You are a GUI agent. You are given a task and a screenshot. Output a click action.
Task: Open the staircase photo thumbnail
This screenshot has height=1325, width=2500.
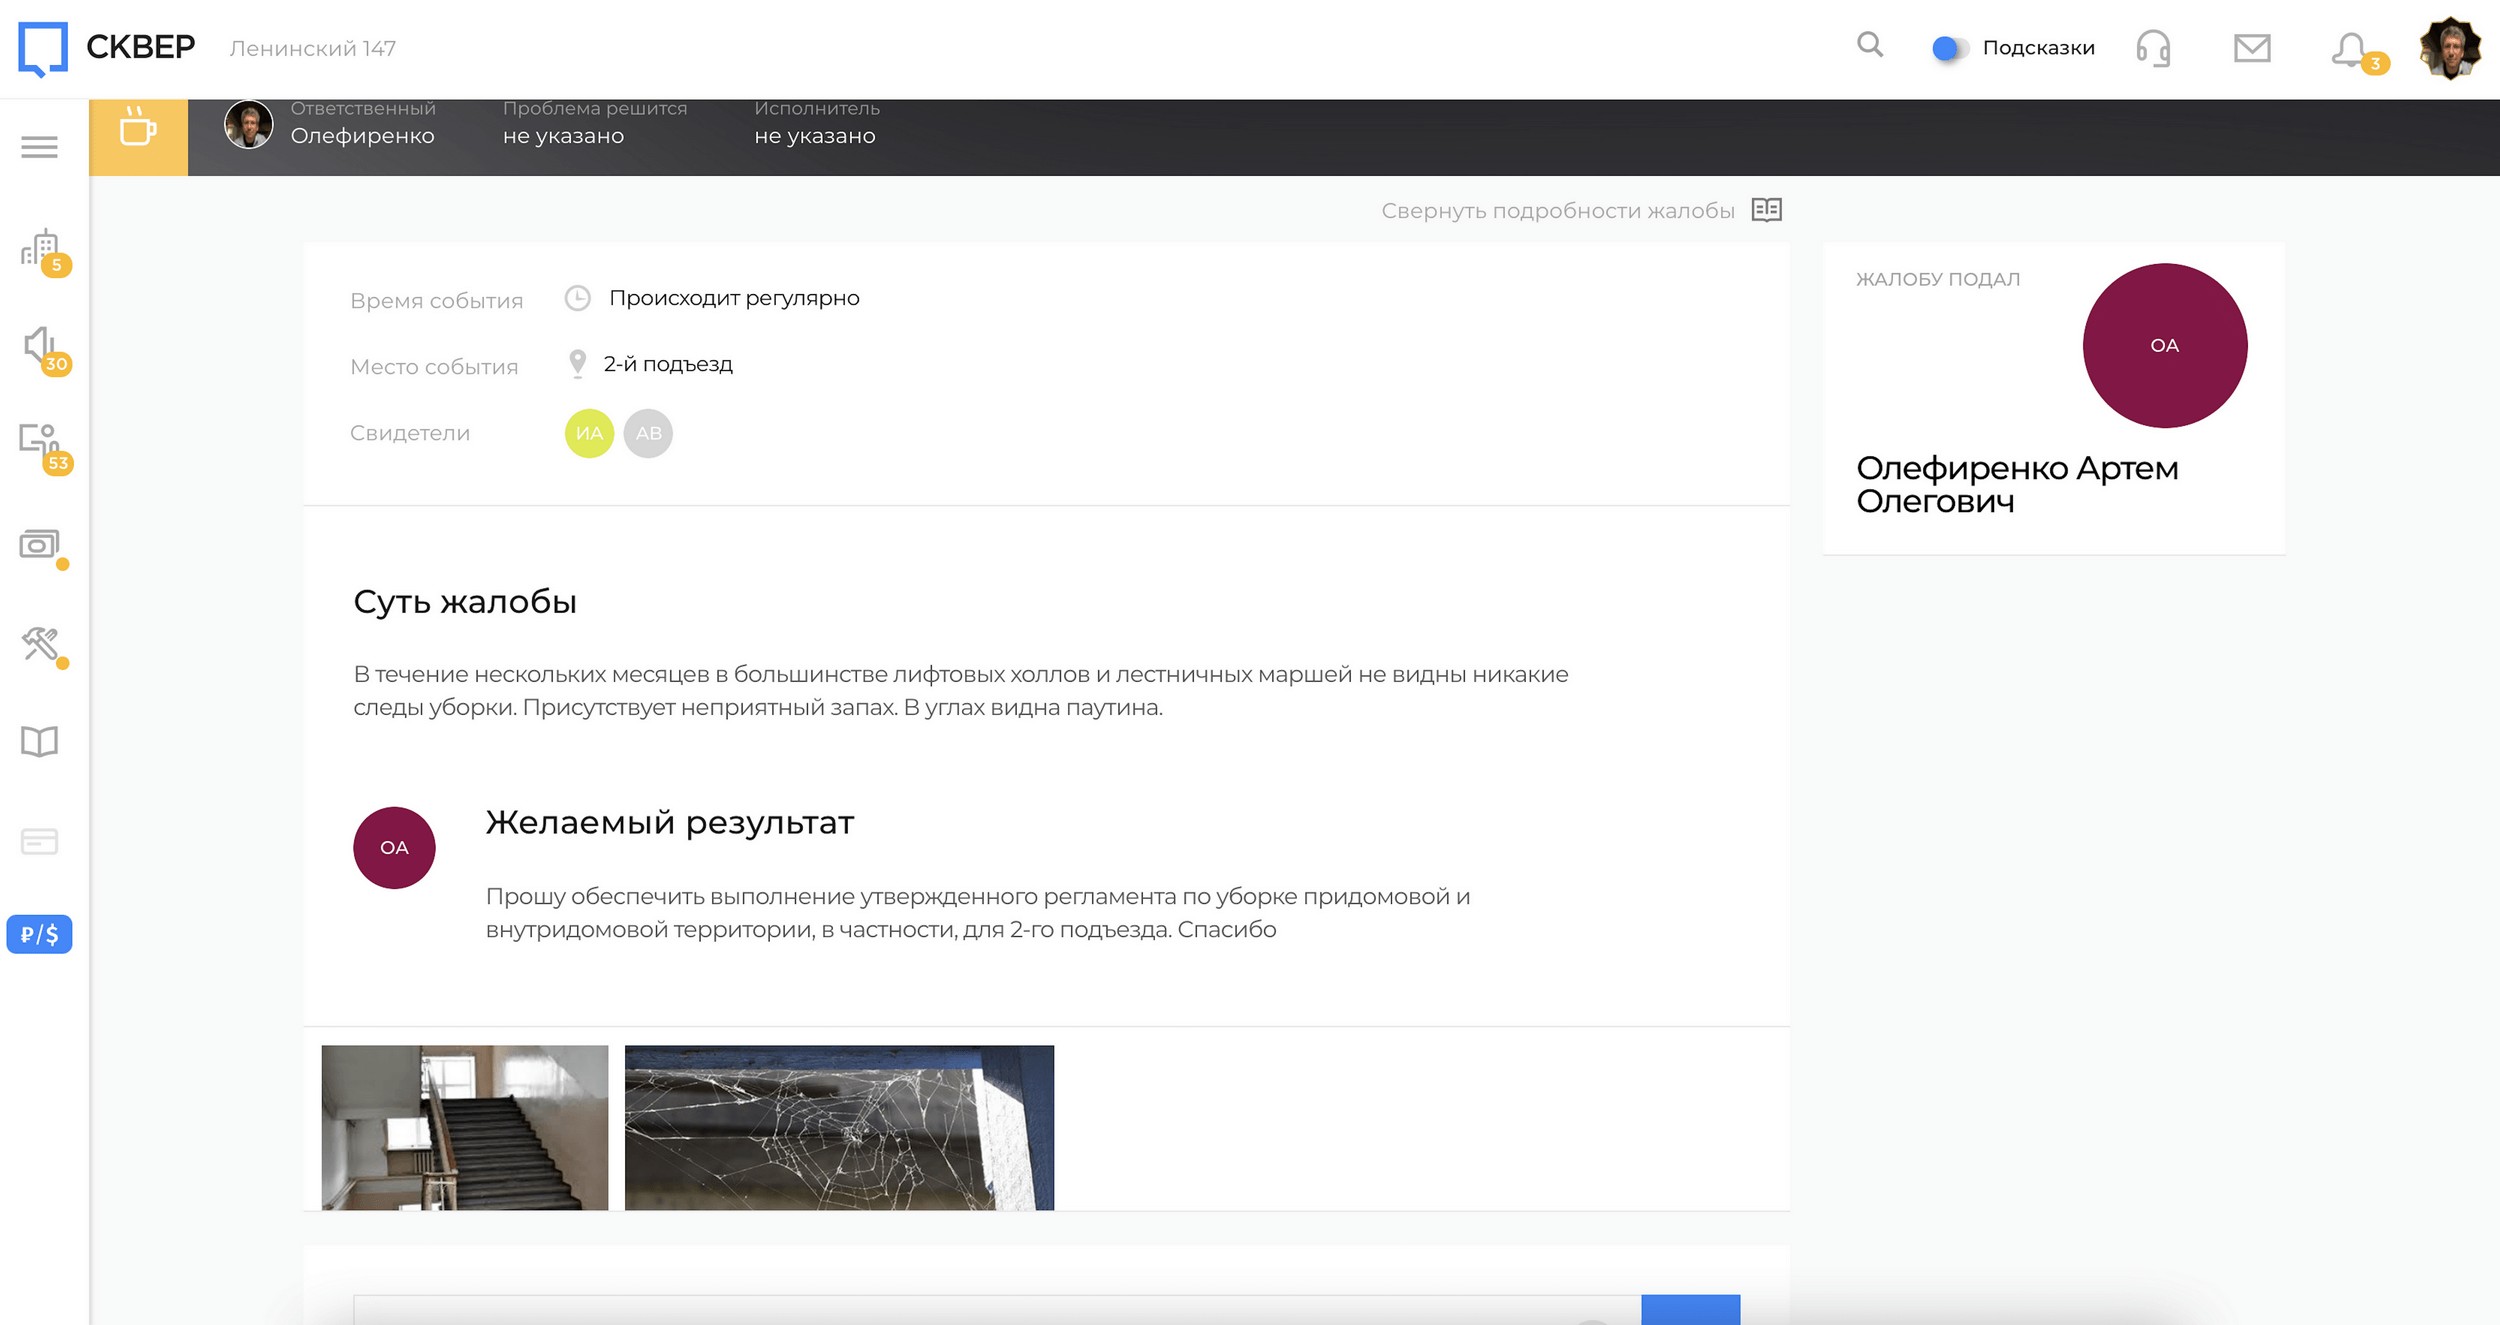click(x=464, y=1127)
